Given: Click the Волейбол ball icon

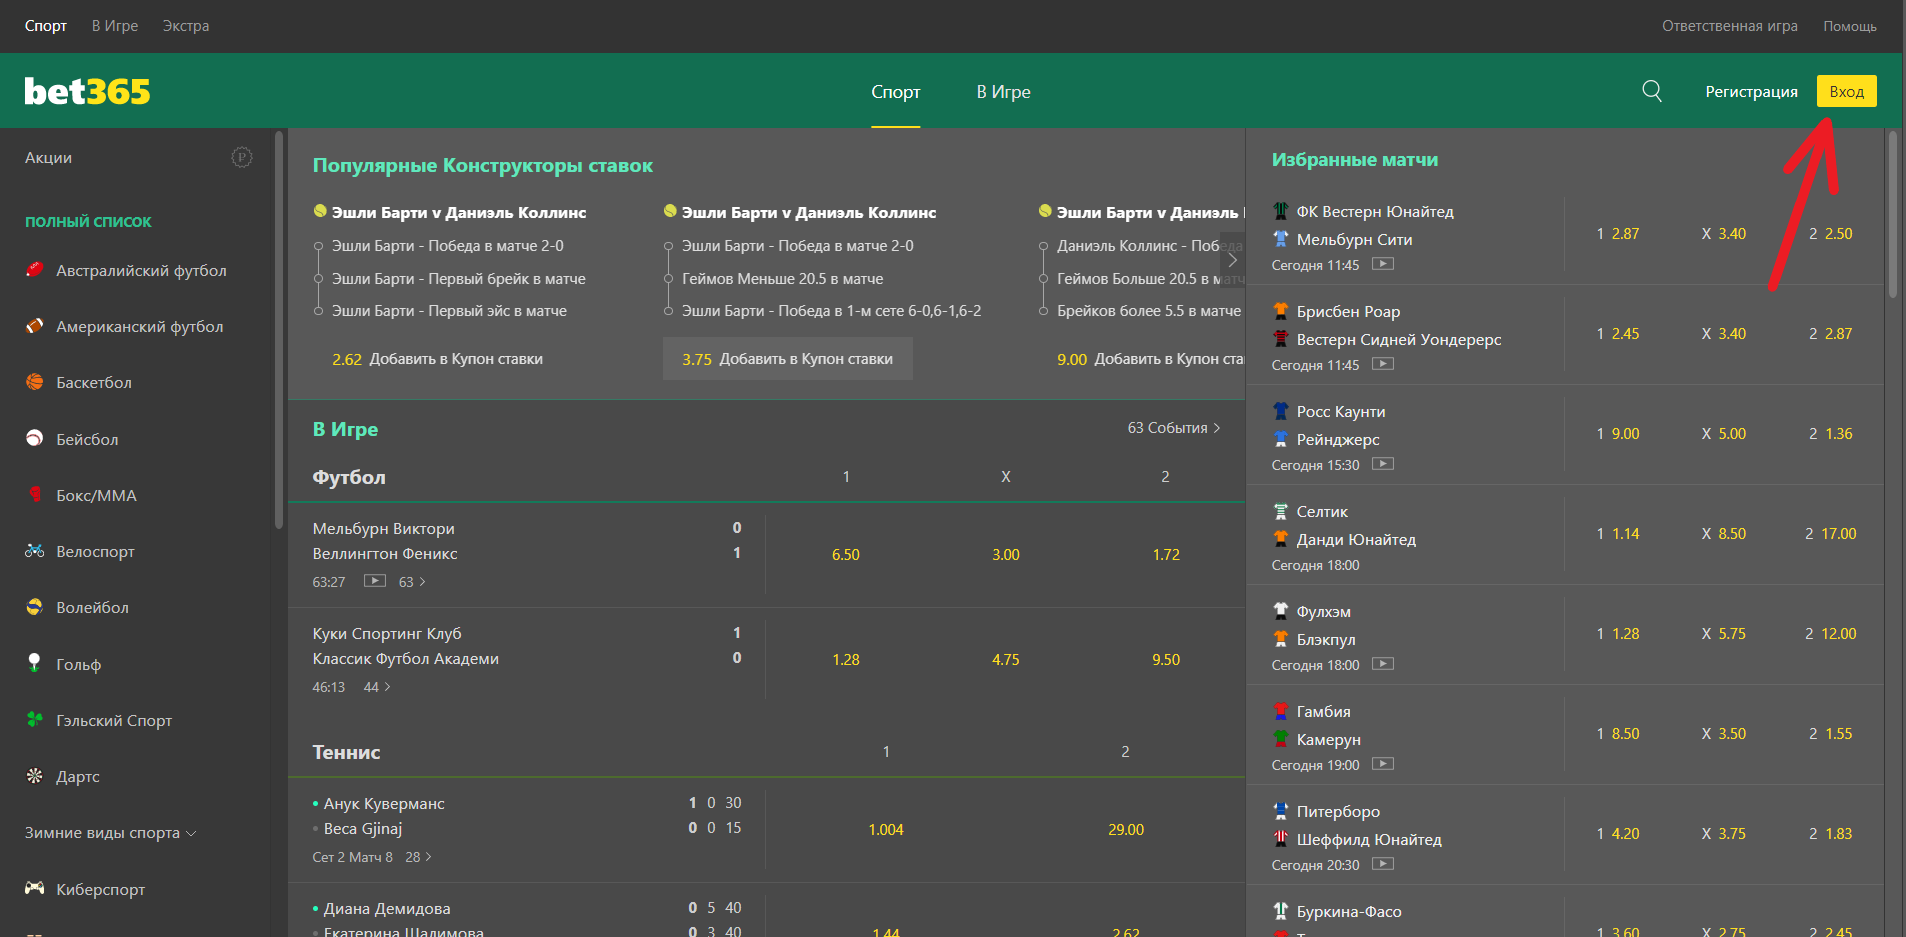Looking at the screenshot, I should [x=35, y=607].
